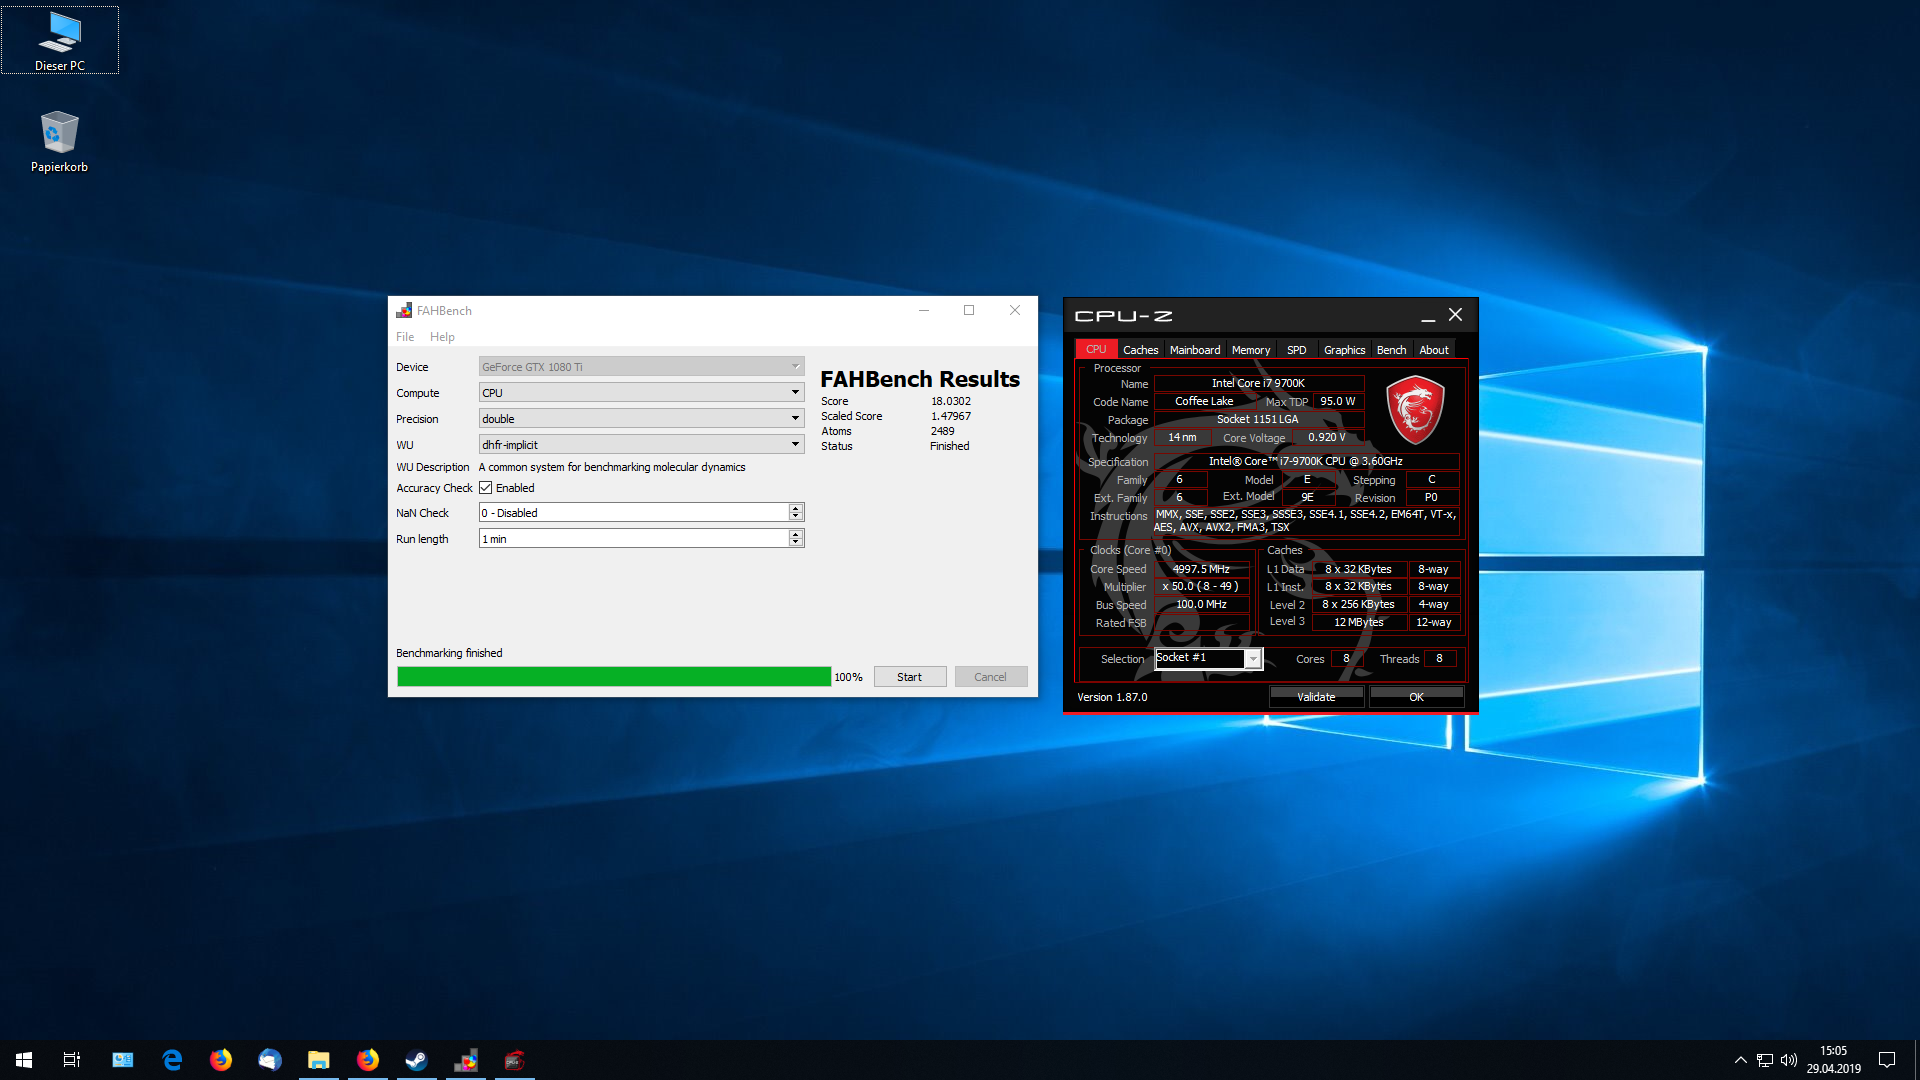1920x1080 pixels.
Task: Expand the Compute dropdown set to CPU
Action: point(641,393)
